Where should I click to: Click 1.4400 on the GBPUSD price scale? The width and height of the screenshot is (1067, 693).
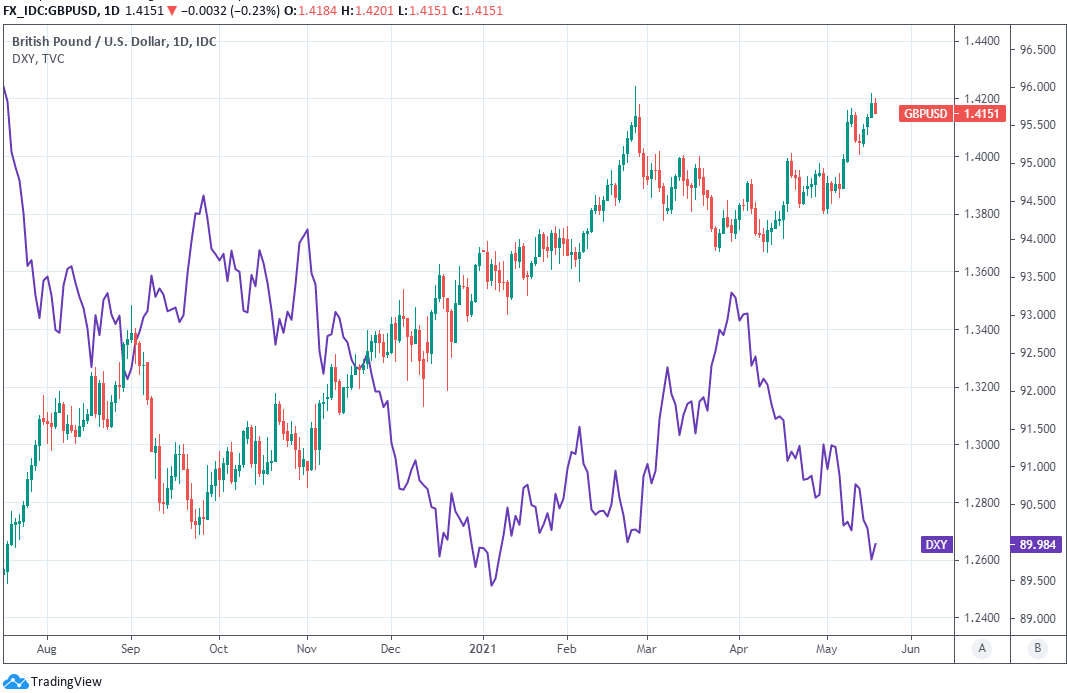pos(981,41)
